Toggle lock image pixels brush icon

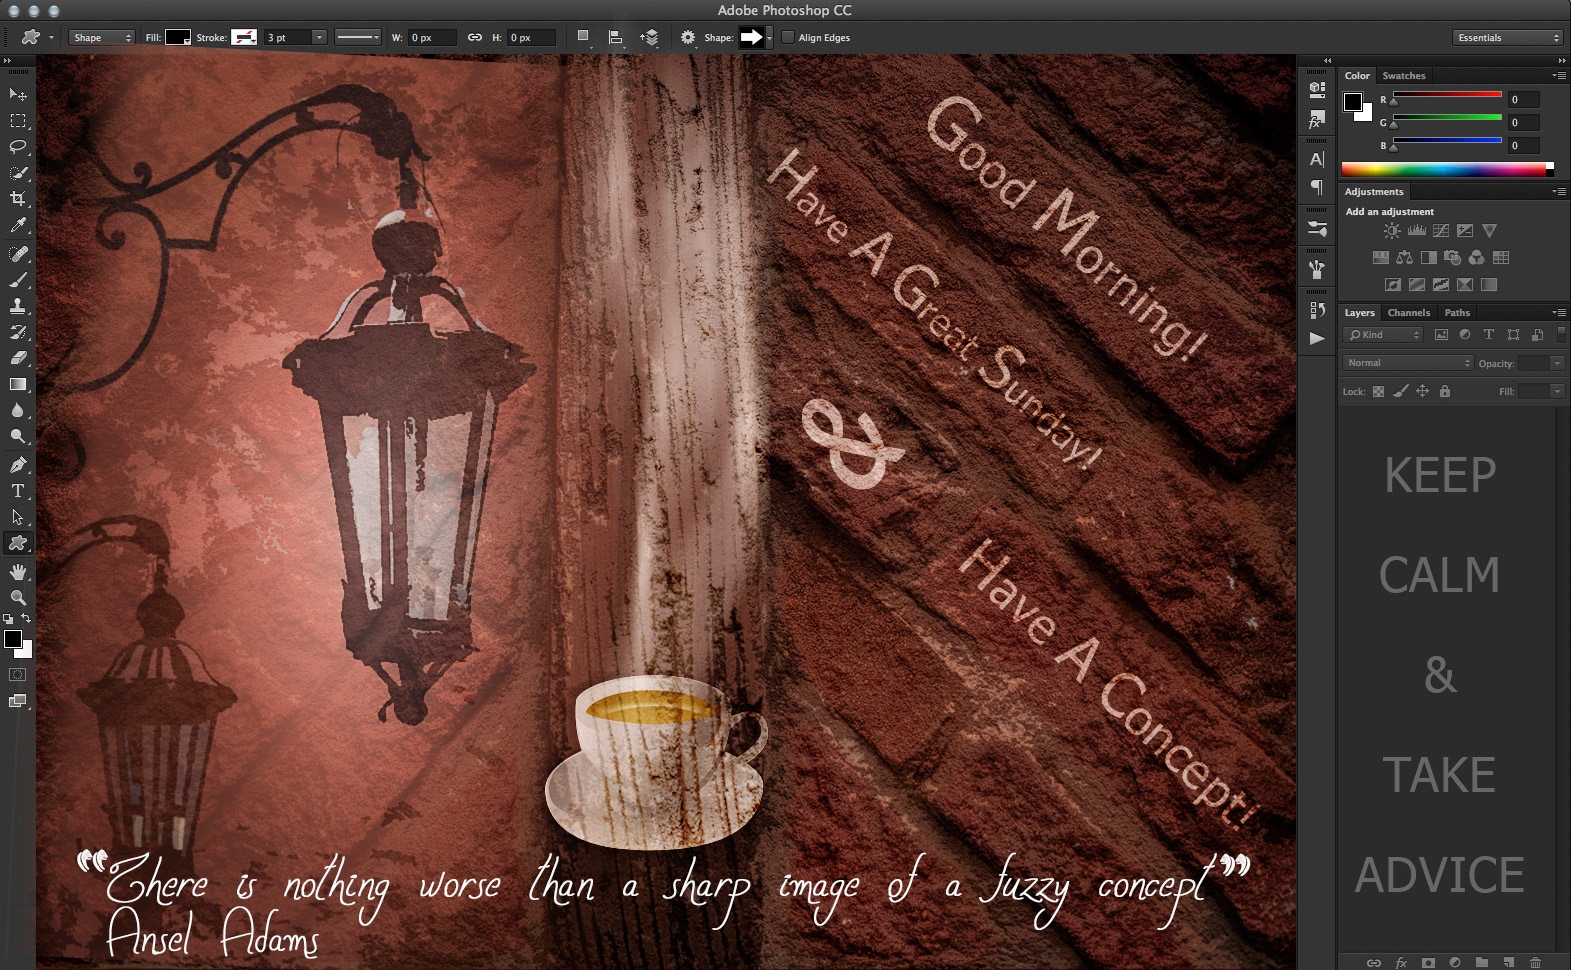click(x=1401, y=391)
